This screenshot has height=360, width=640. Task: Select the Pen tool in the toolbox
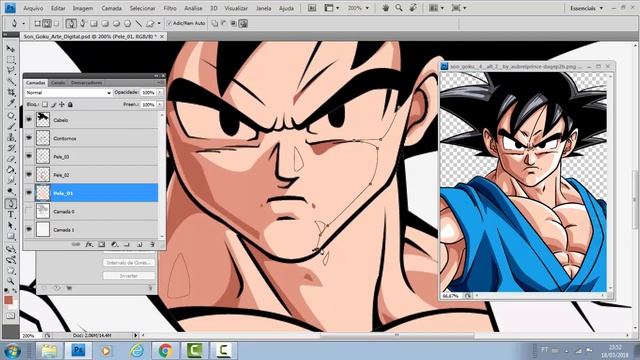[x=11, y=203]
